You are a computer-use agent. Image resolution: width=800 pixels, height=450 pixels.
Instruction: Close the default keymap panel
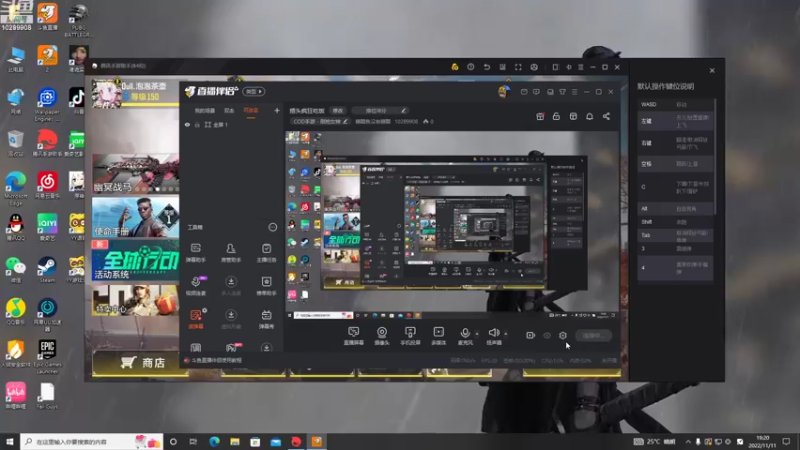[712, 70]
